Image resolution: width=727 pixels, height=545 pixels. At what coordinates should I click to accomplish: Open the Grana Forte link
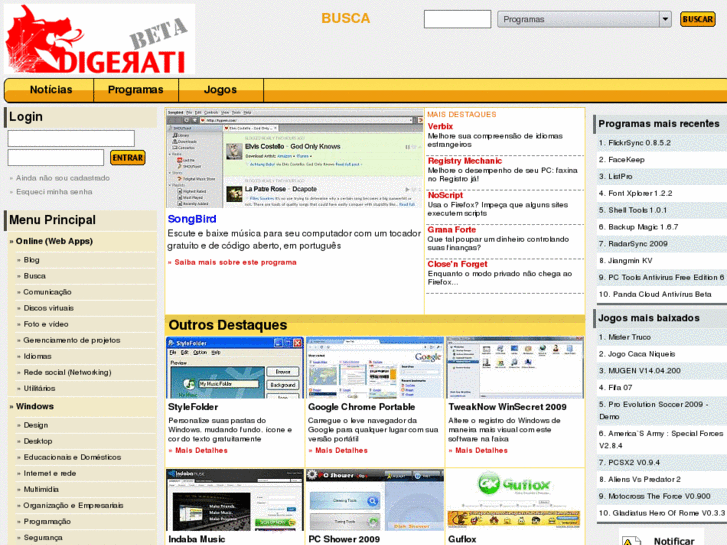click(452, 230)
